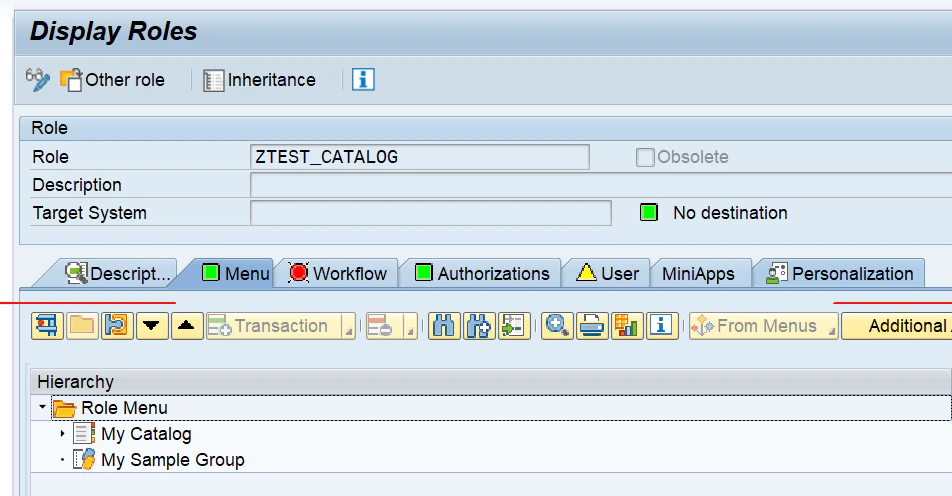Click the red Workflow status icon
The height and width of the screenshot is (496, 952).
click(x=298, y=273)
